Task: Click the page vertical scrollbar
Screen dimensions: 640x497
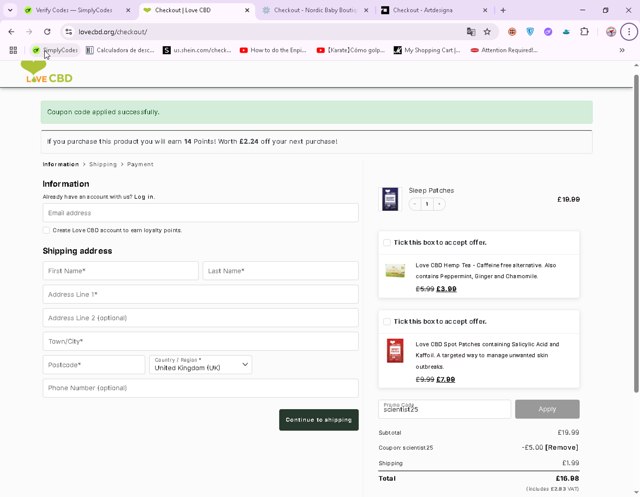Action: pyautogui.click(x=636, y=234)
